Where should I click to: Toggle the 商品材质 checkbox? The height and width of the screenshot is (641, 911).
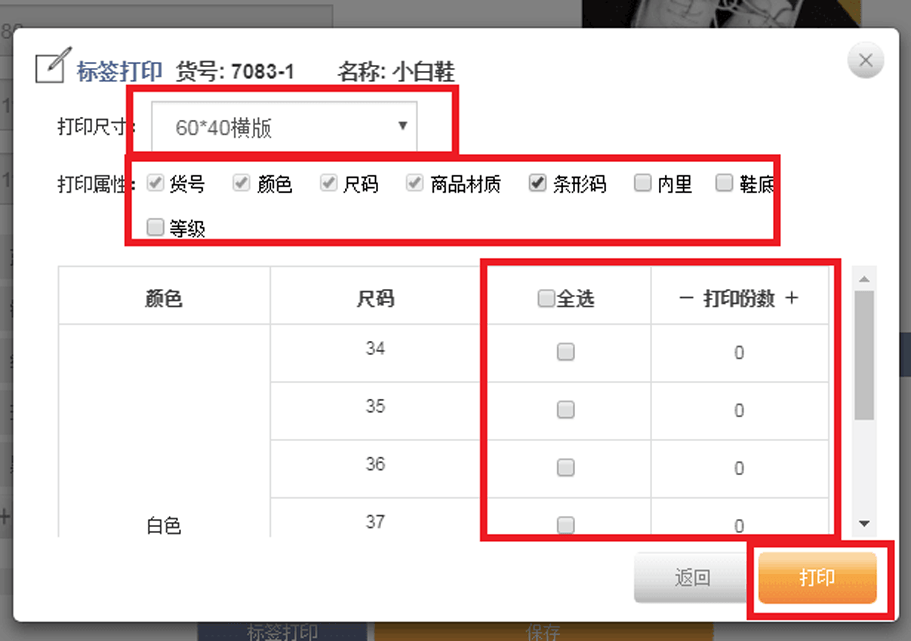point(415,183)
